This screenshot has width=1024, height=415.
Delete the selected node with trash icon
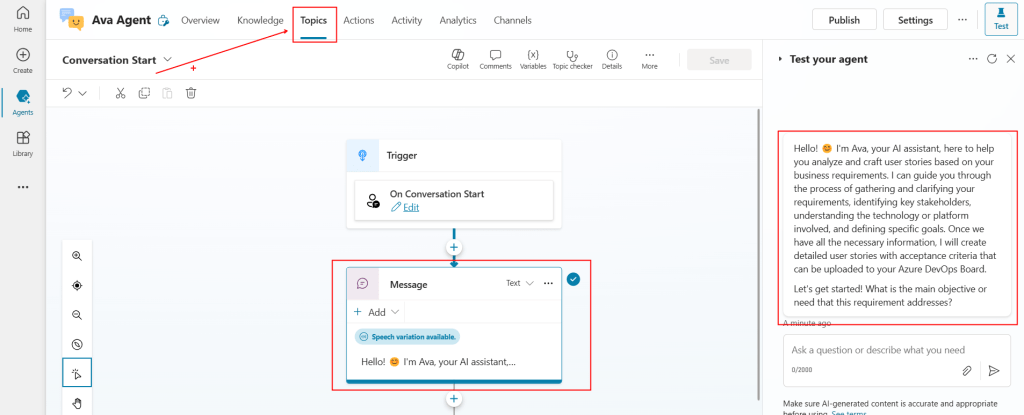click(190, 93)
